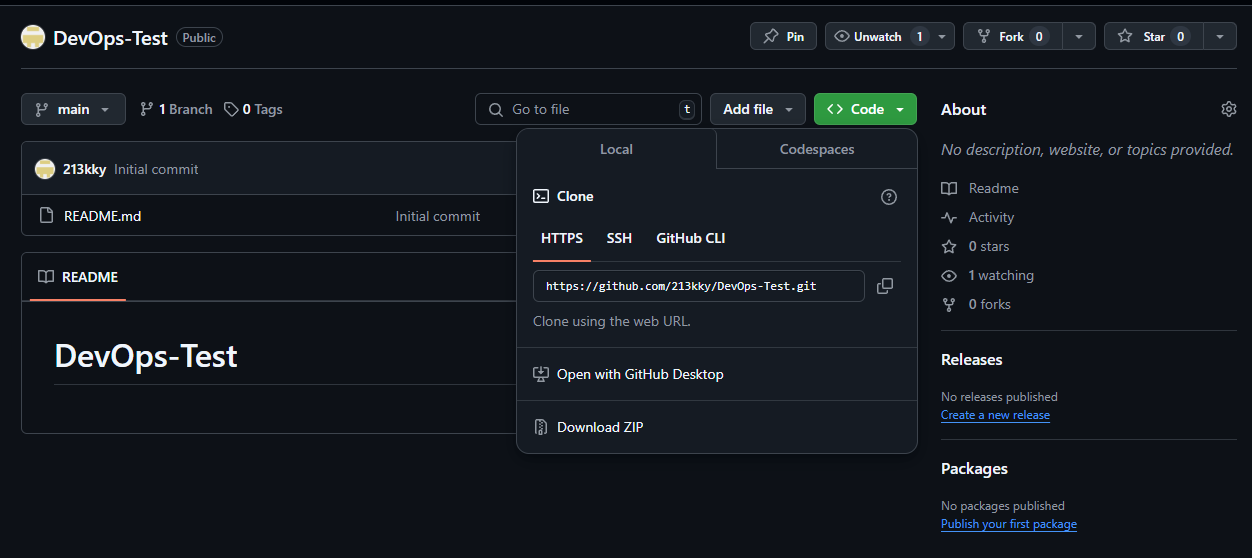Expand the Unwatch notifications dropdown arrow
This screenshot has height=558, width=1252.
942,36
